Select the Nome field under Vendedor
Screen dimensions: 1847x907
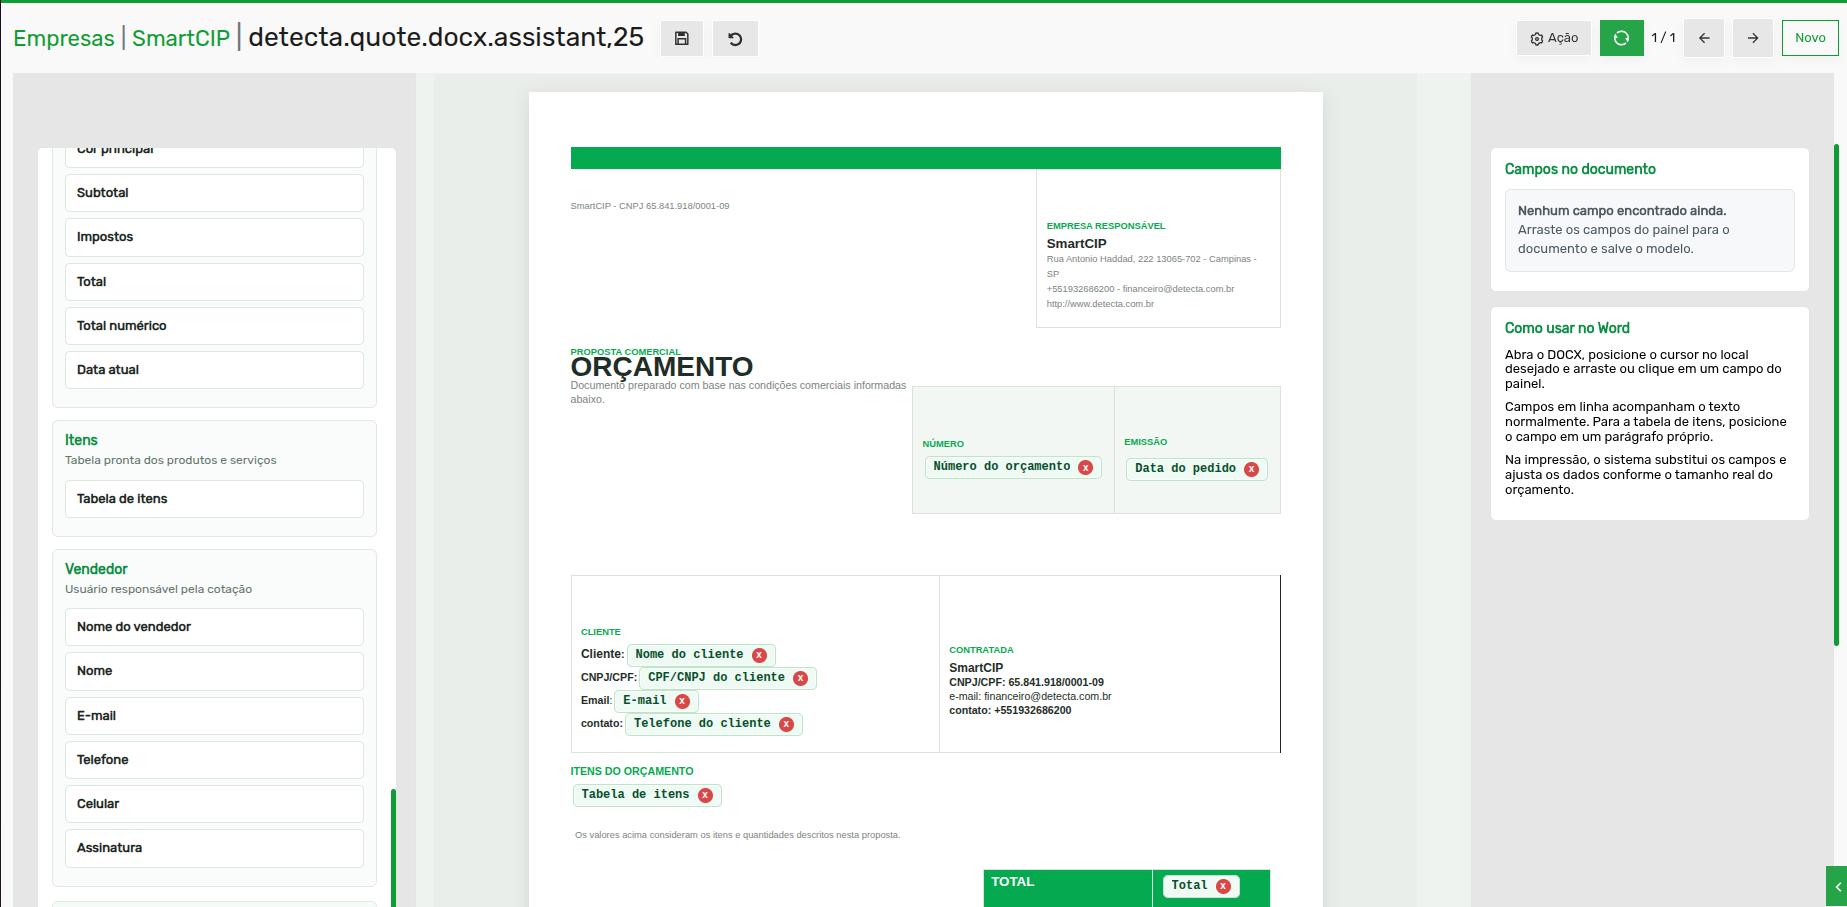click(x=214, y=671)
